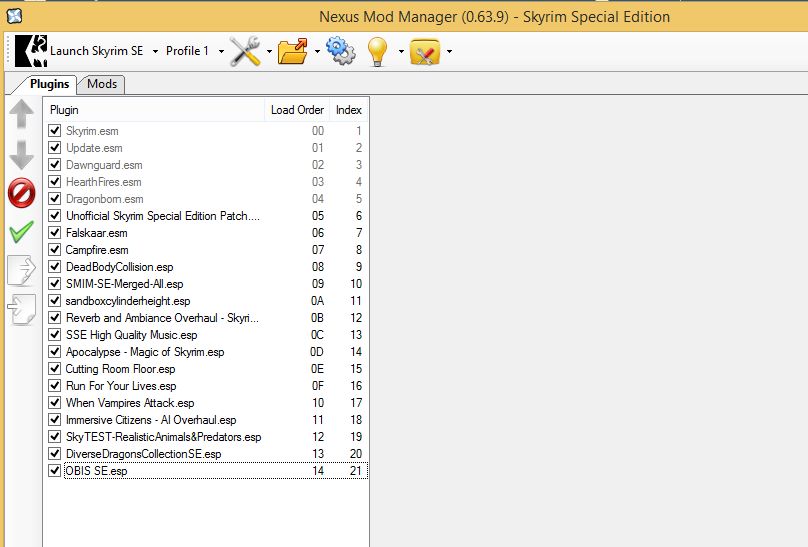Sort by the Plugin column header
Screen dimensions: 808x547
[155, 110]
